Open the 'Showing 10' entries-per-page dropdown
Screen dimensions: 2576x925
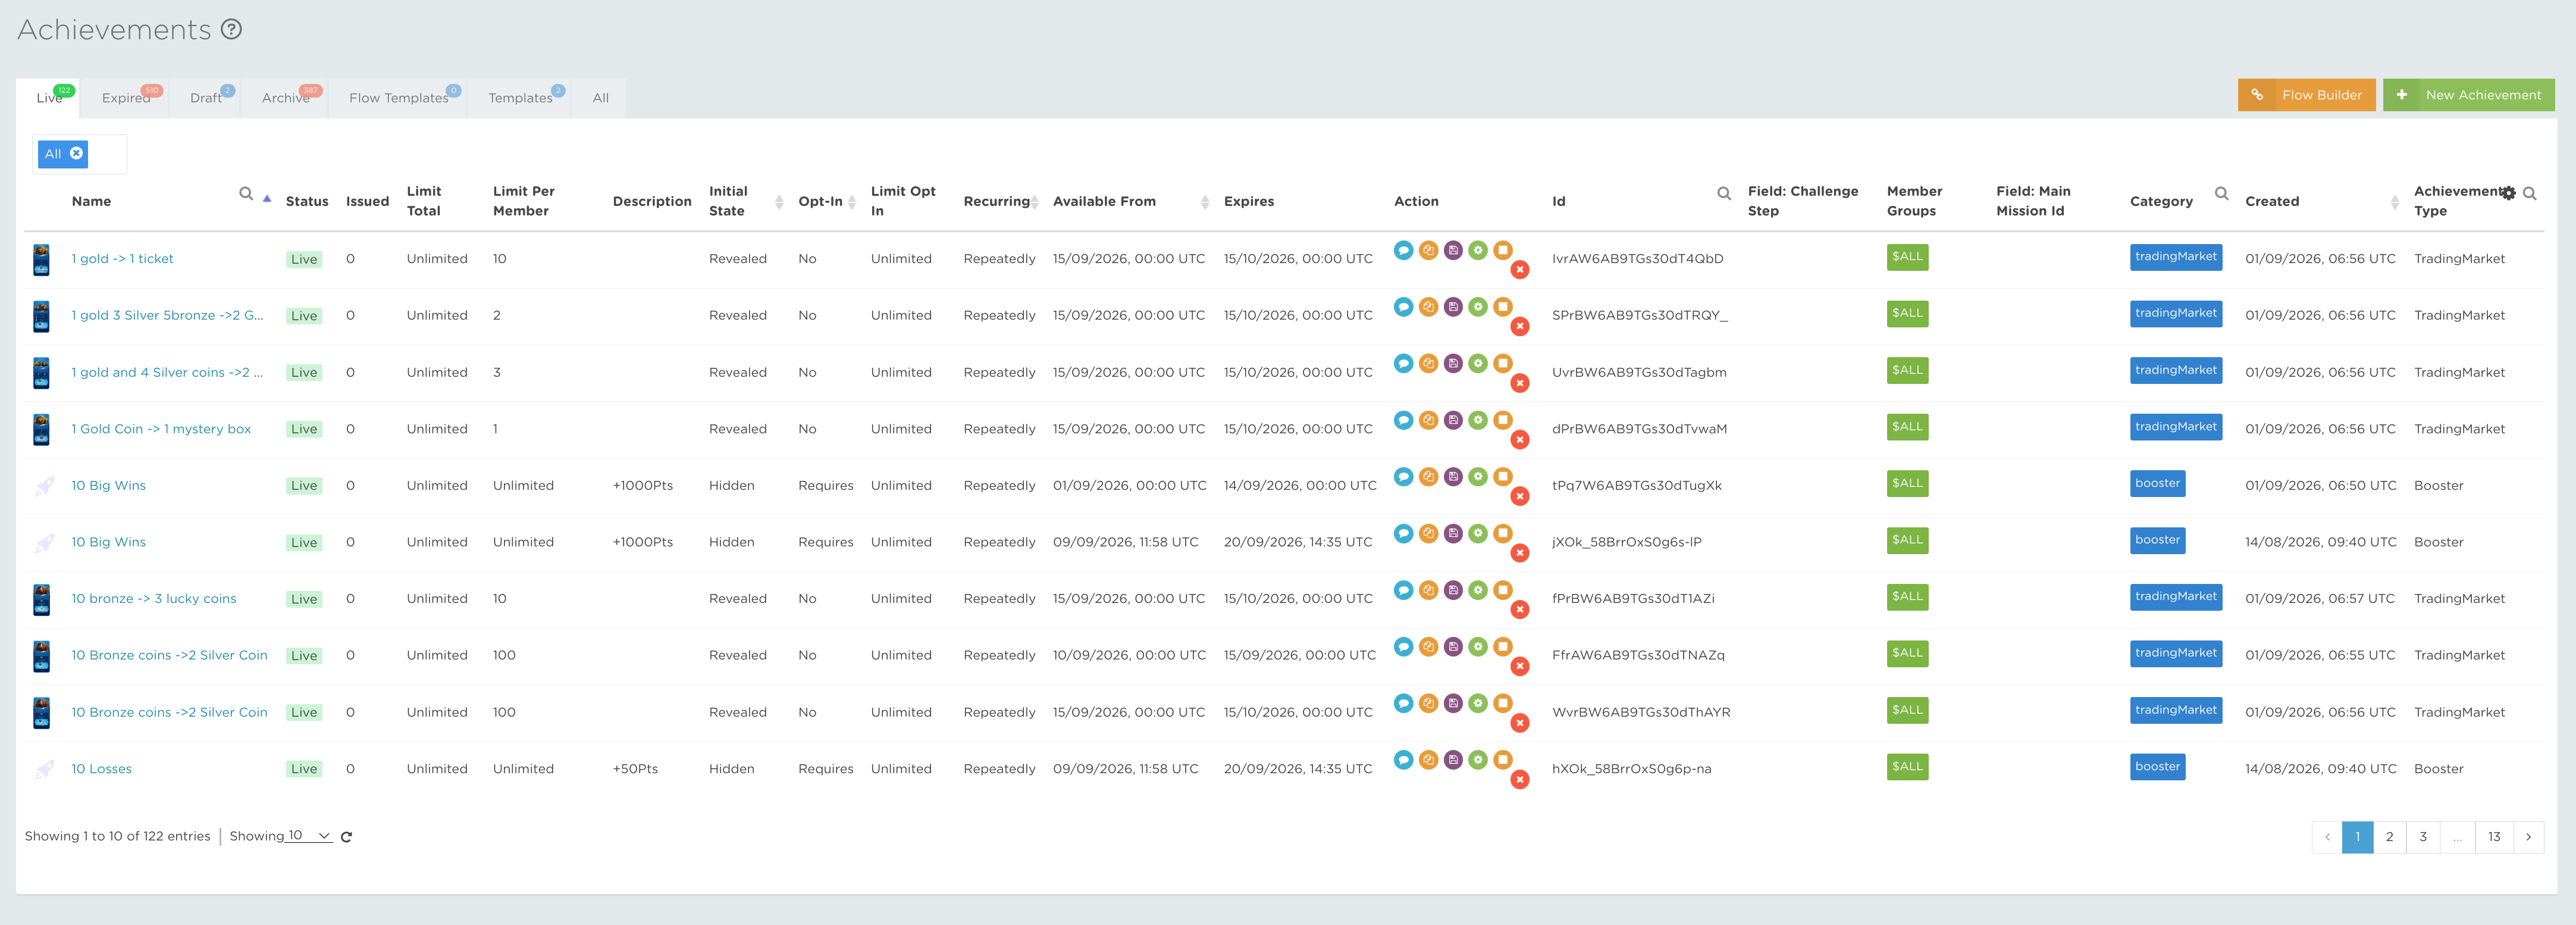309,836
